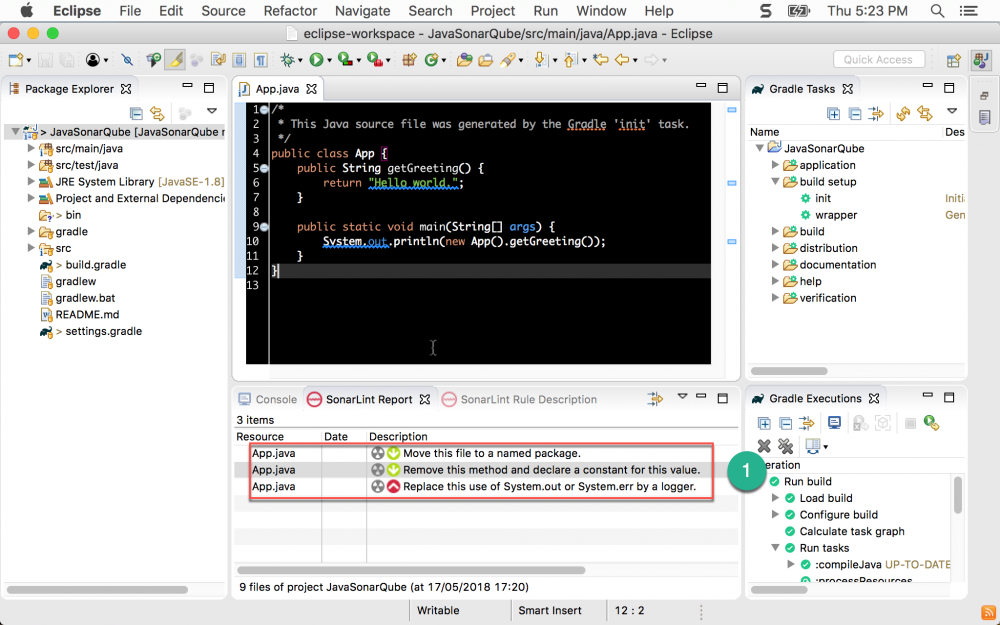Expand all nodes in the Gradle Tasks panel
This screenshot has width=1000, height=625.
(x=833, y=113)
